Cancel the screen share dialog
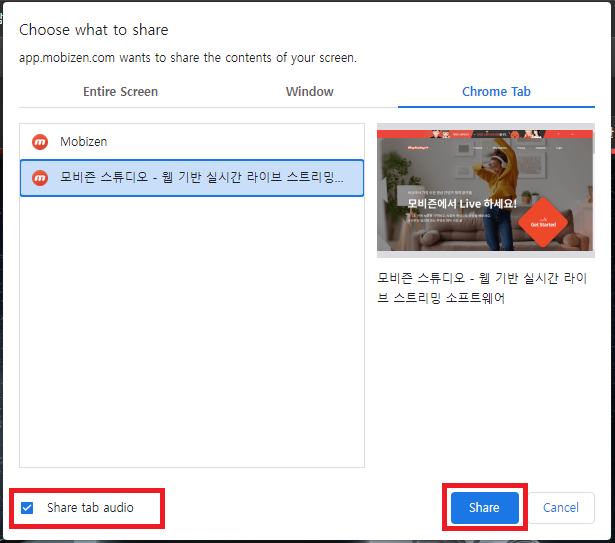The image size is (615, 543). click(561, 508)
